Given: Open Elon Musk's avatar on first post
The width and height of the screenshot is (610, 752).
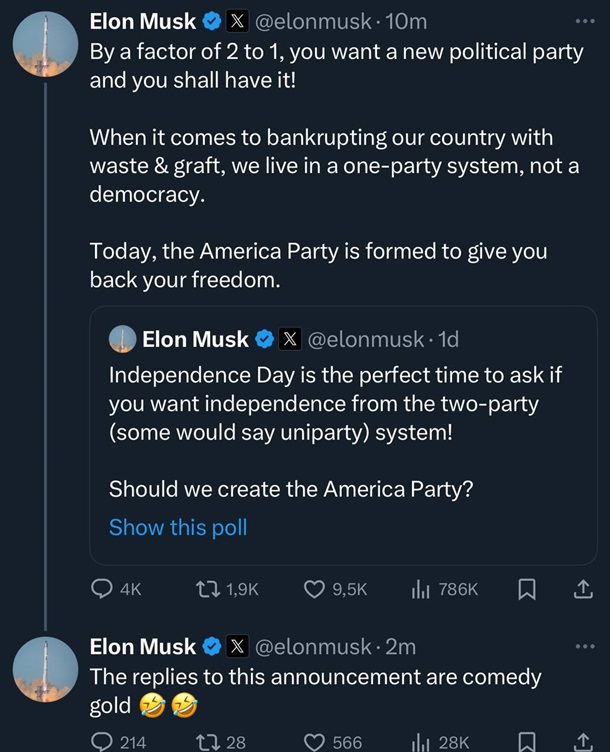Looking at the screenshot, I should click(x=45, y=45).
